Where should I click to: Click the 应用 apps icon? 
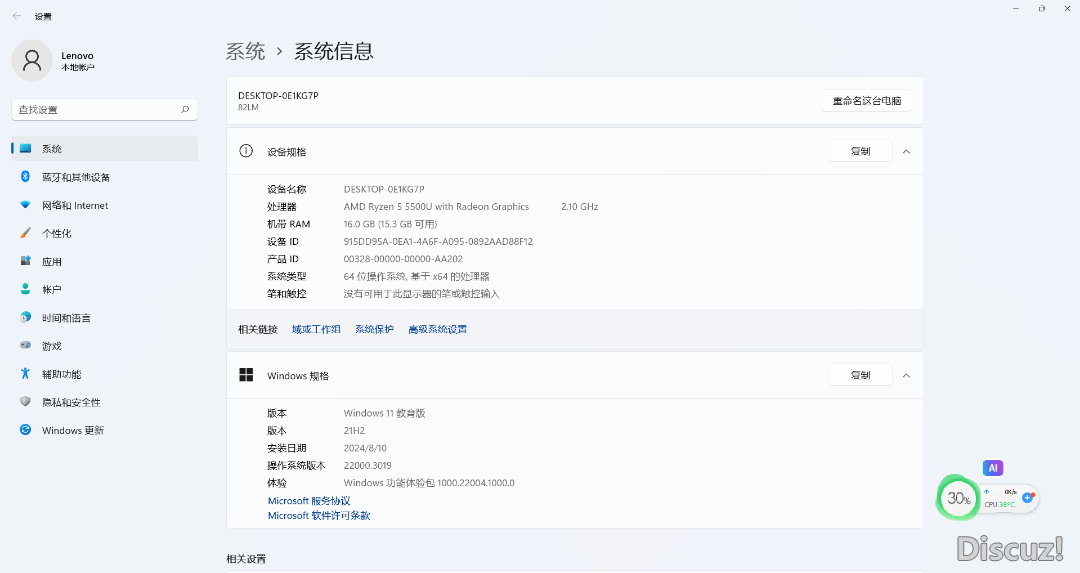tap(25, 261)
